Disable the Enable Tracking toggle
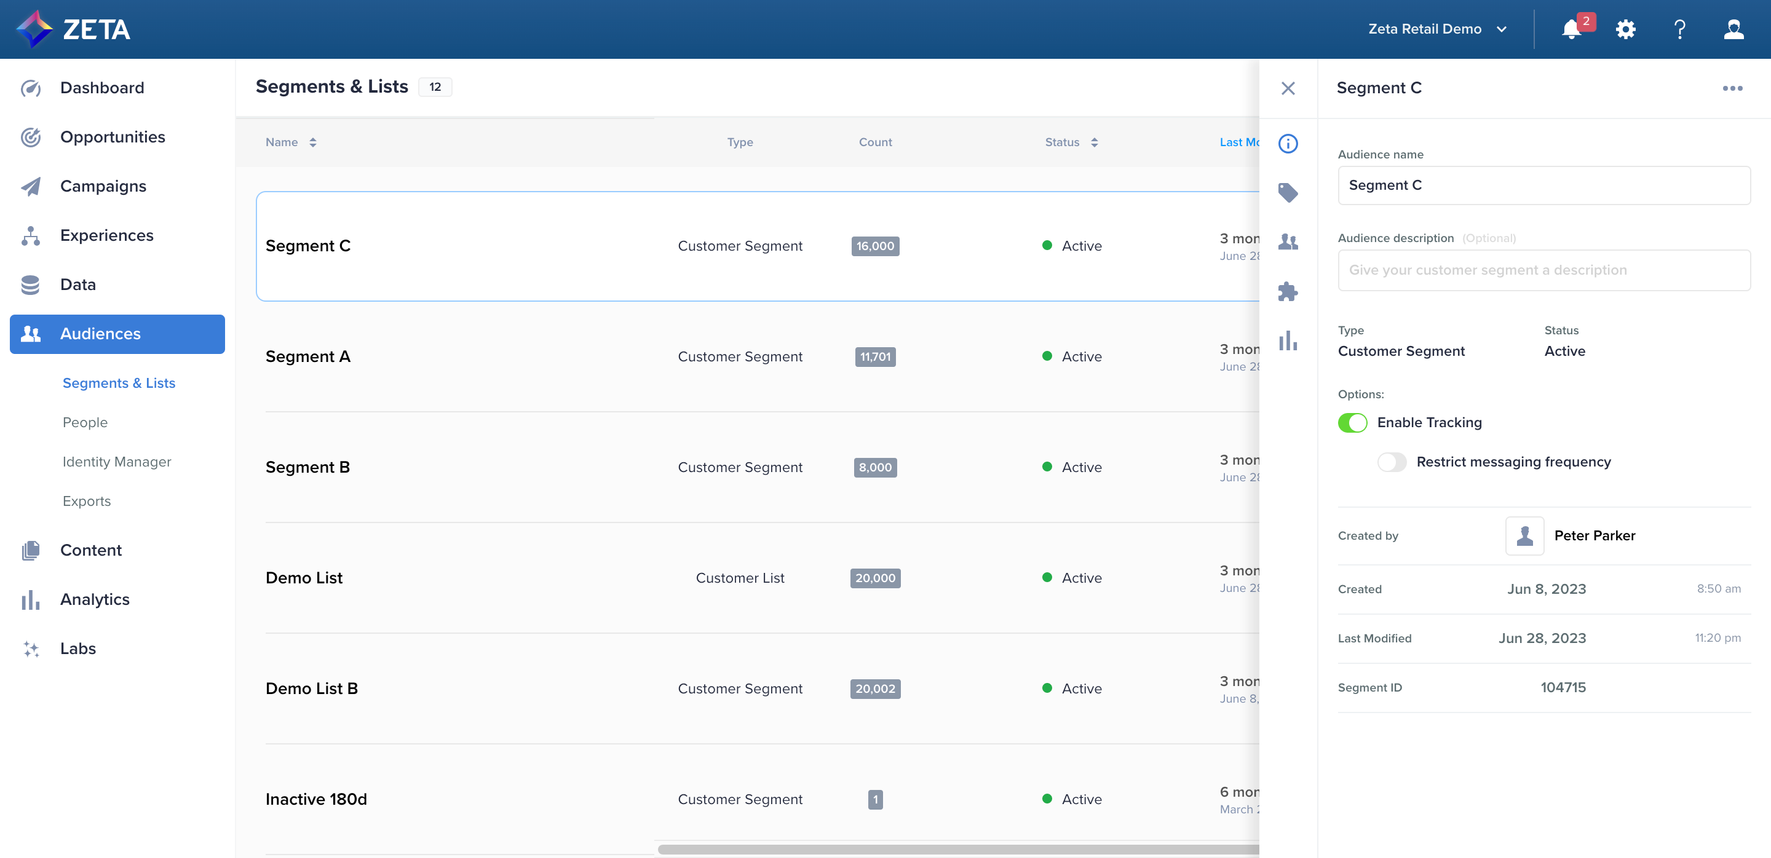This screenshot has width=1771, height=858. click(x=1352, y=423)
